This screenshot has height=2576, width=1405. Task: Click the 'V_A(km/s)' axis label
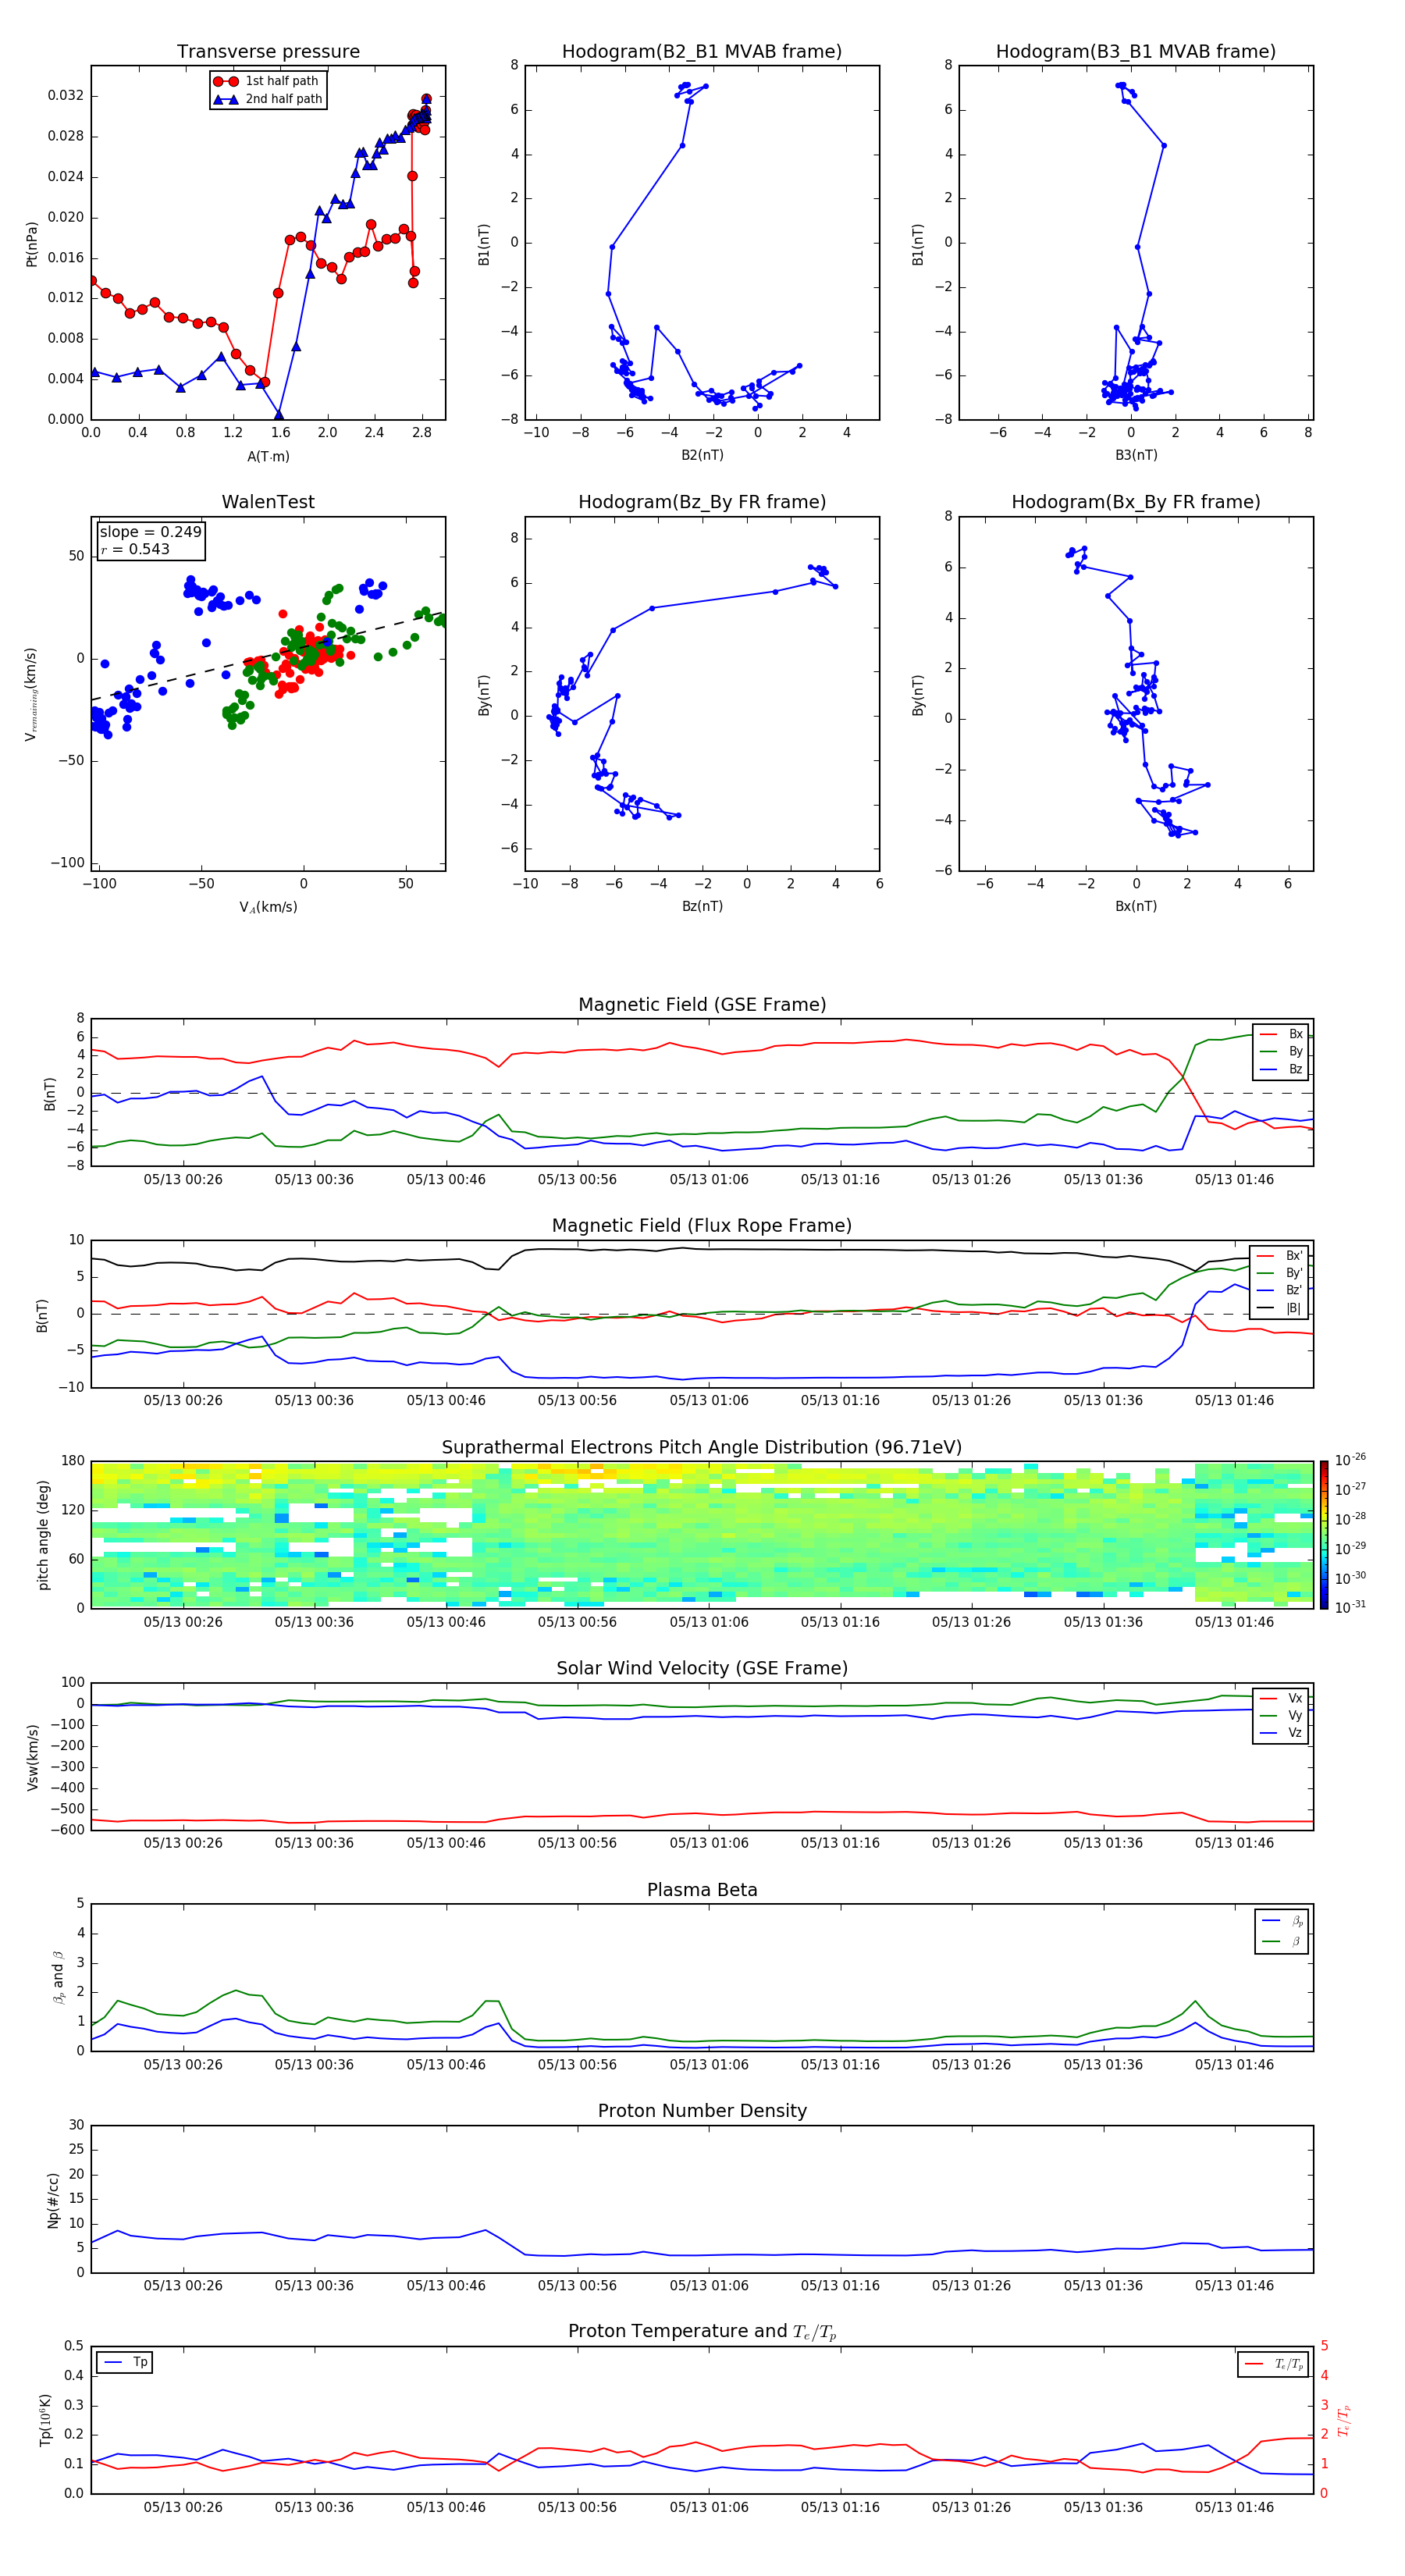268,908
